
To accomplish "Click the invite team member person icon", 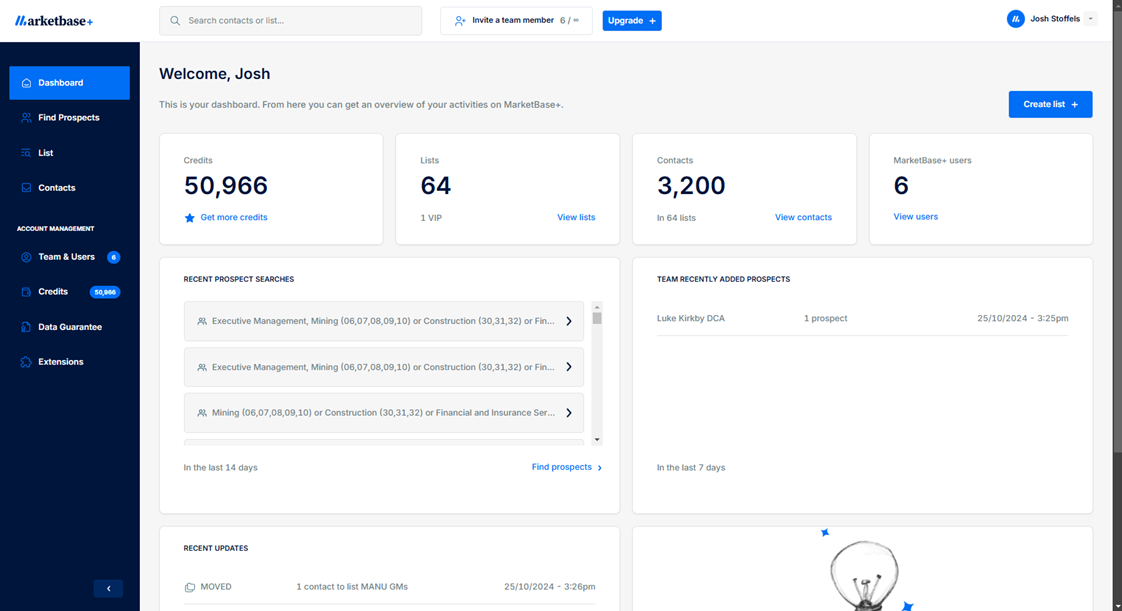I will [x=460, y=21].
